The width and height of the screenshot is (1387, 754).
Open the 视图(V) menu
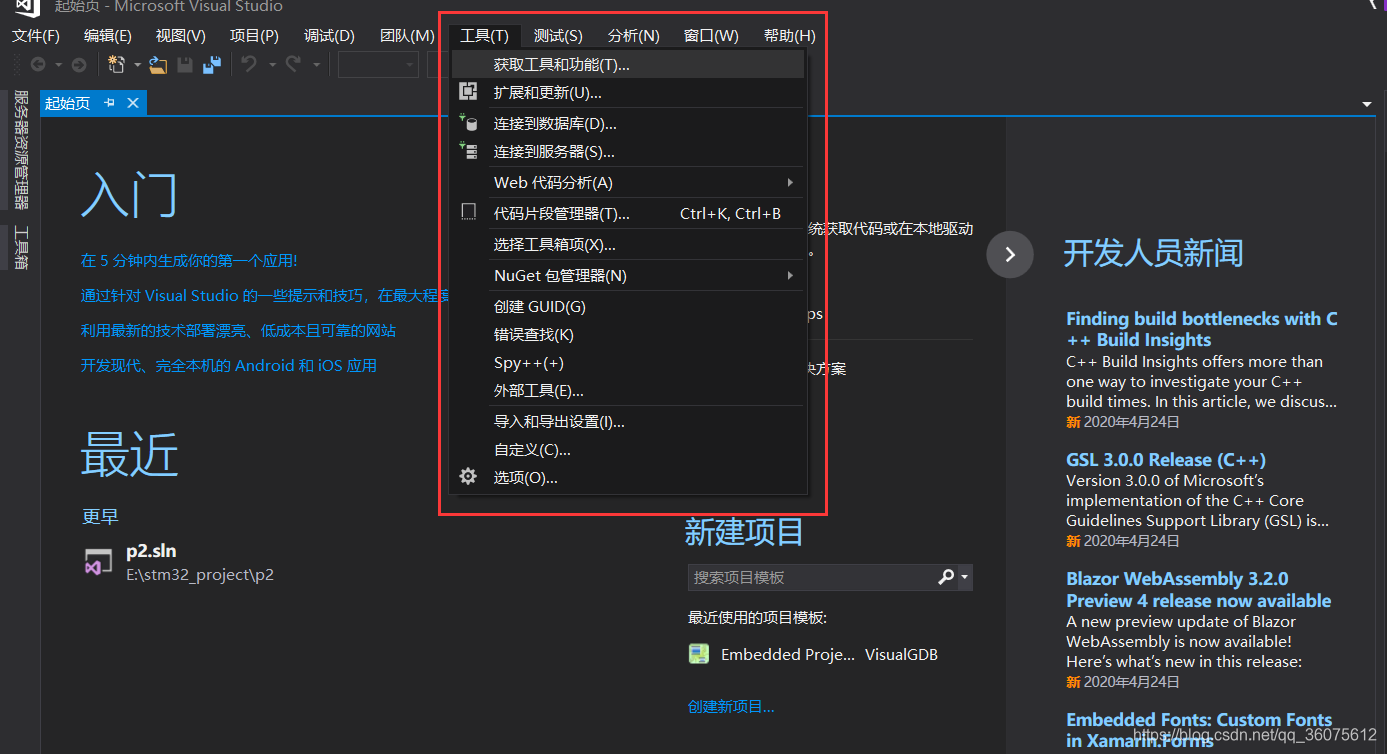(x=181, y=35)
